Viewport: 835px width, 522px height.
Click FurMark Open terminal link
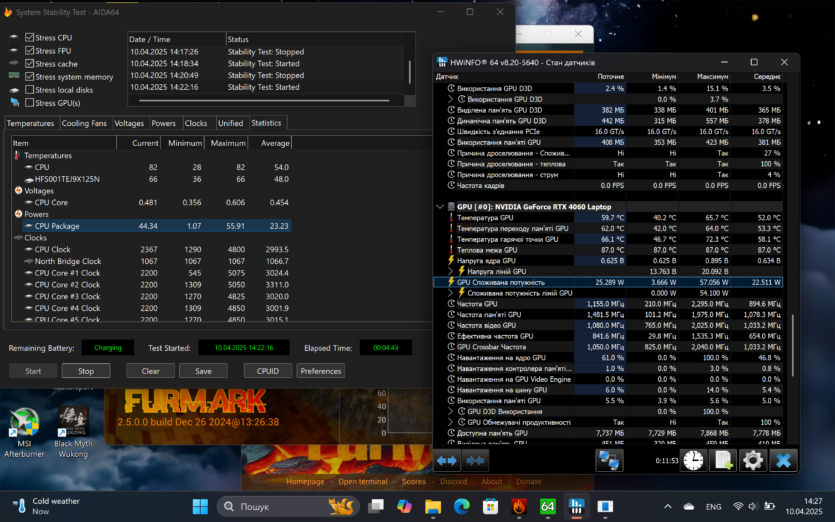[x=363, y=481]
